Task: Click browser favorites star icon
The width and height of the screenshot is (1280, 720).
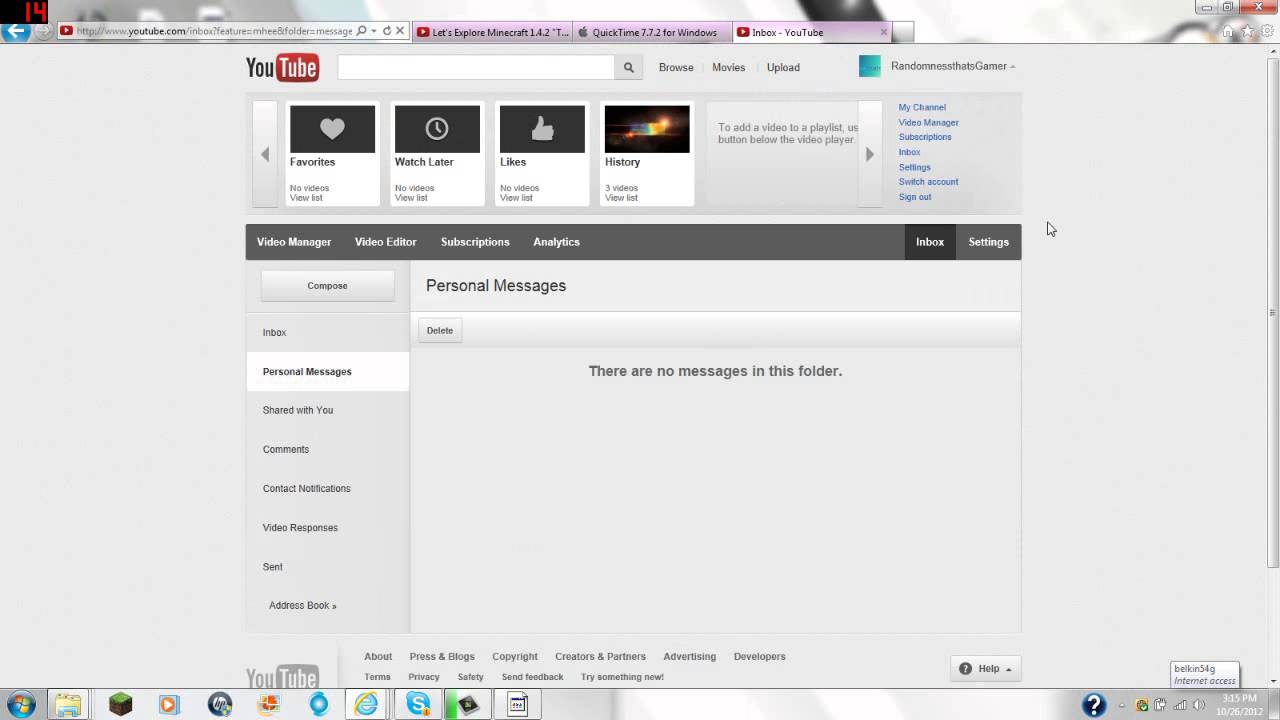Action: [1247, 31]
